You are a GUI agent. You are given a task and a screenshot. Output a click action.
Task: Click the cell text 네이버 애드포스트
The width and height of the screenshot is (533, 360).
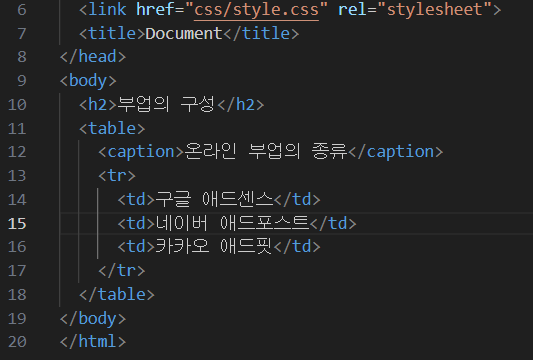tap(233, 223)
